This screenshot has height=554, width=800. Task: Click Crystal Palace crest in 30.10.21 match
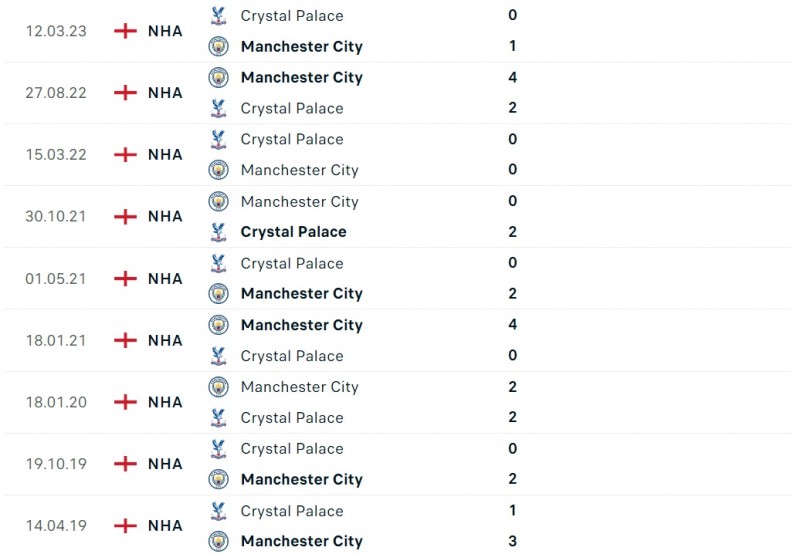coord(218,232)
